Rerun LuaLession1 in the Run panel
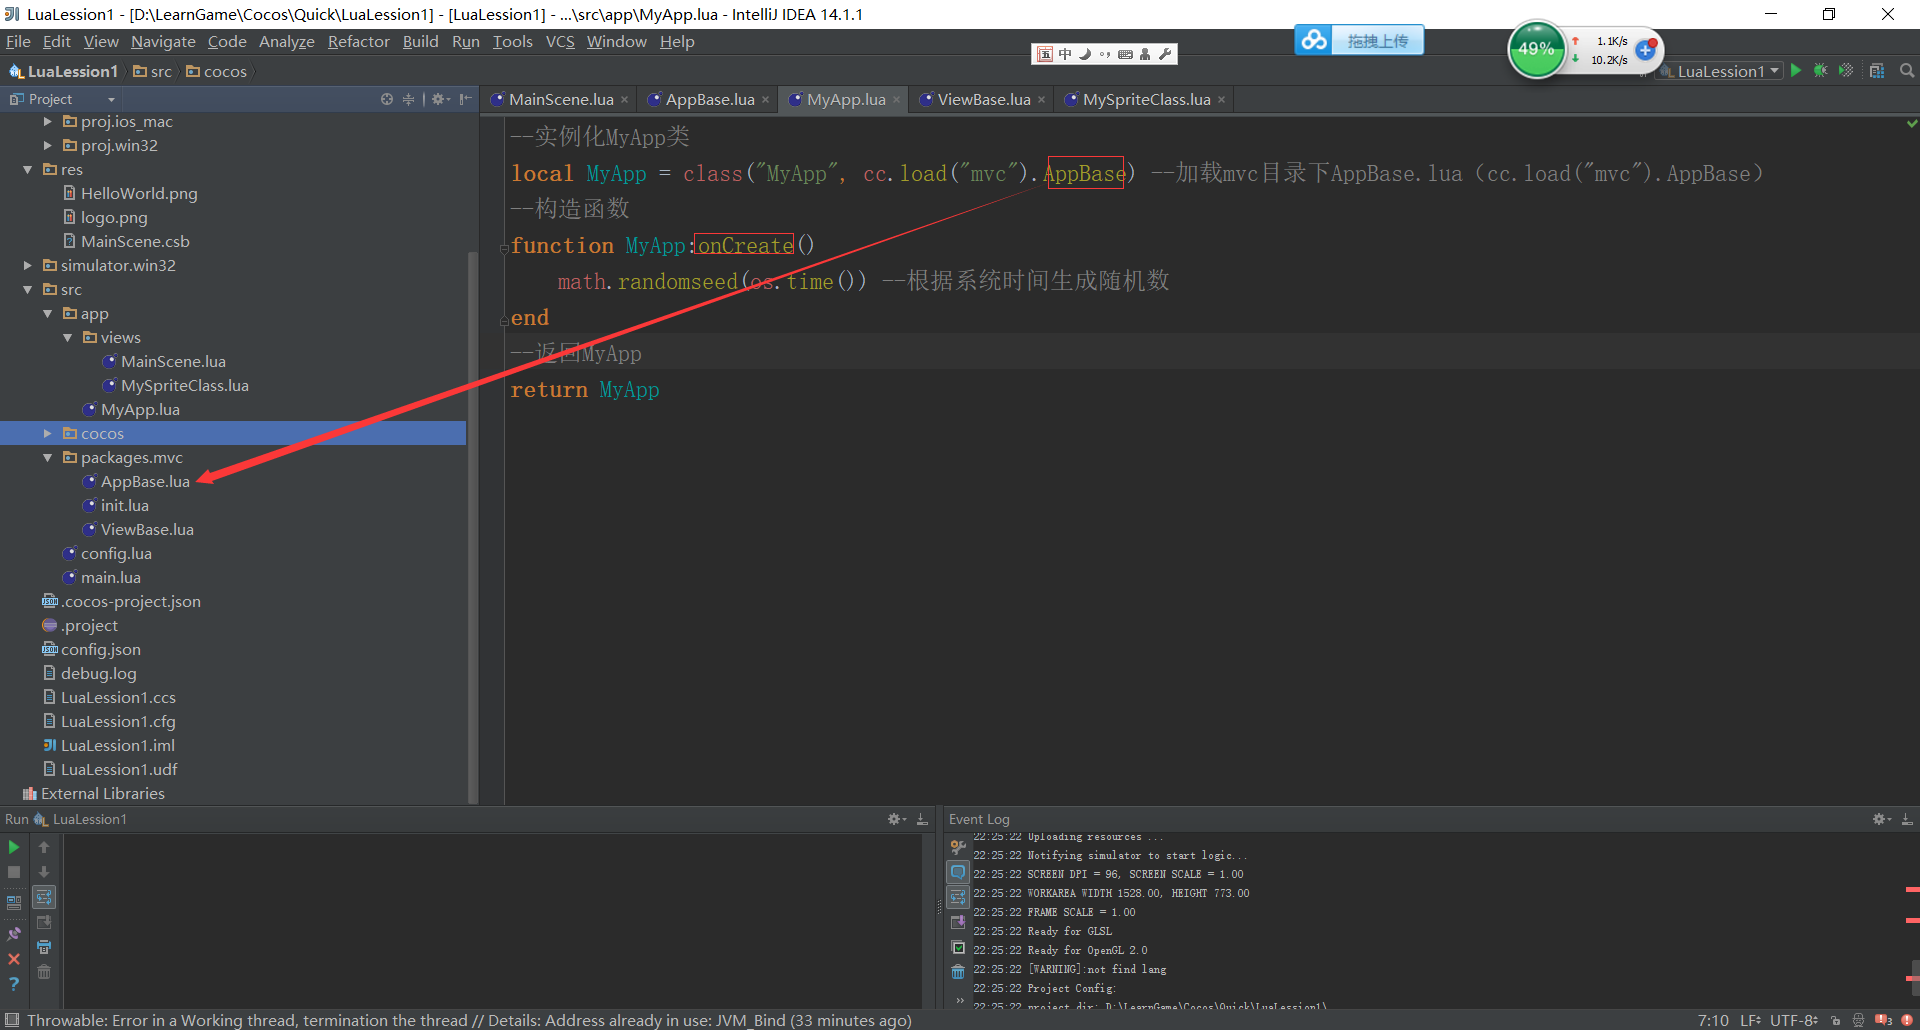Screen dimensions: 1920x1030 click(14, 847)
